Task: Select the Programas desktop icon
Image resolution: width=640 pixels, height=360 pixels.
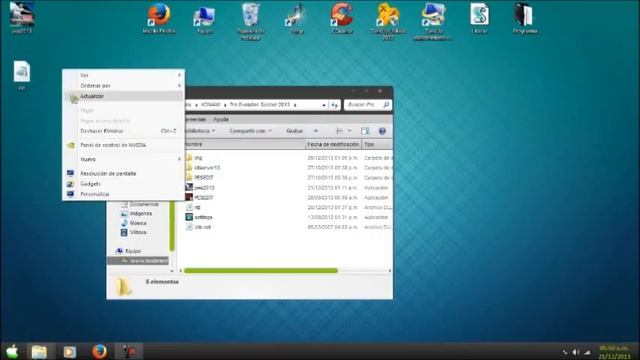Action: [525, 18]
